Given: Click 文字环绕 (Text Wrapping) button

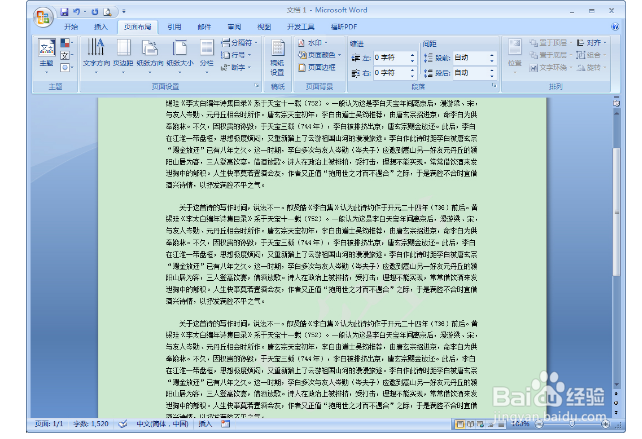Looking at the screenshot, I should [549, 67].
